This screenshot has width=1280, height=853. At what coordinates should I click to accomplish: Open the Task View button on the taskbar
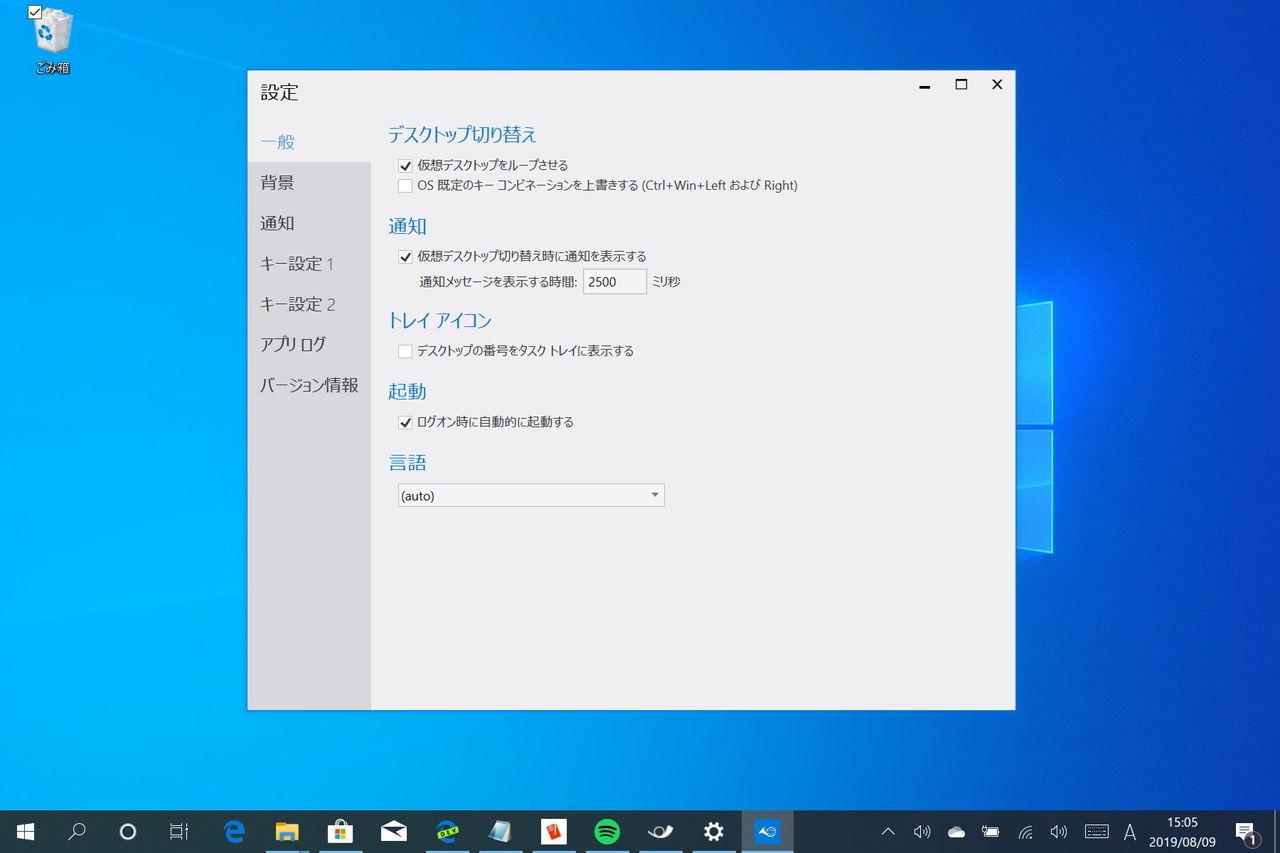click(x=177, y=831)
